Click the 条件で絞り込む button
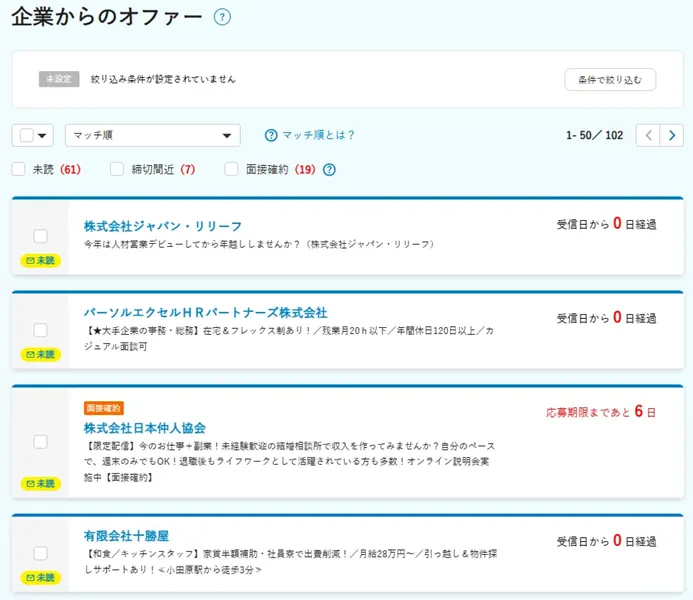The image size is (693, 600). (610, 79)
